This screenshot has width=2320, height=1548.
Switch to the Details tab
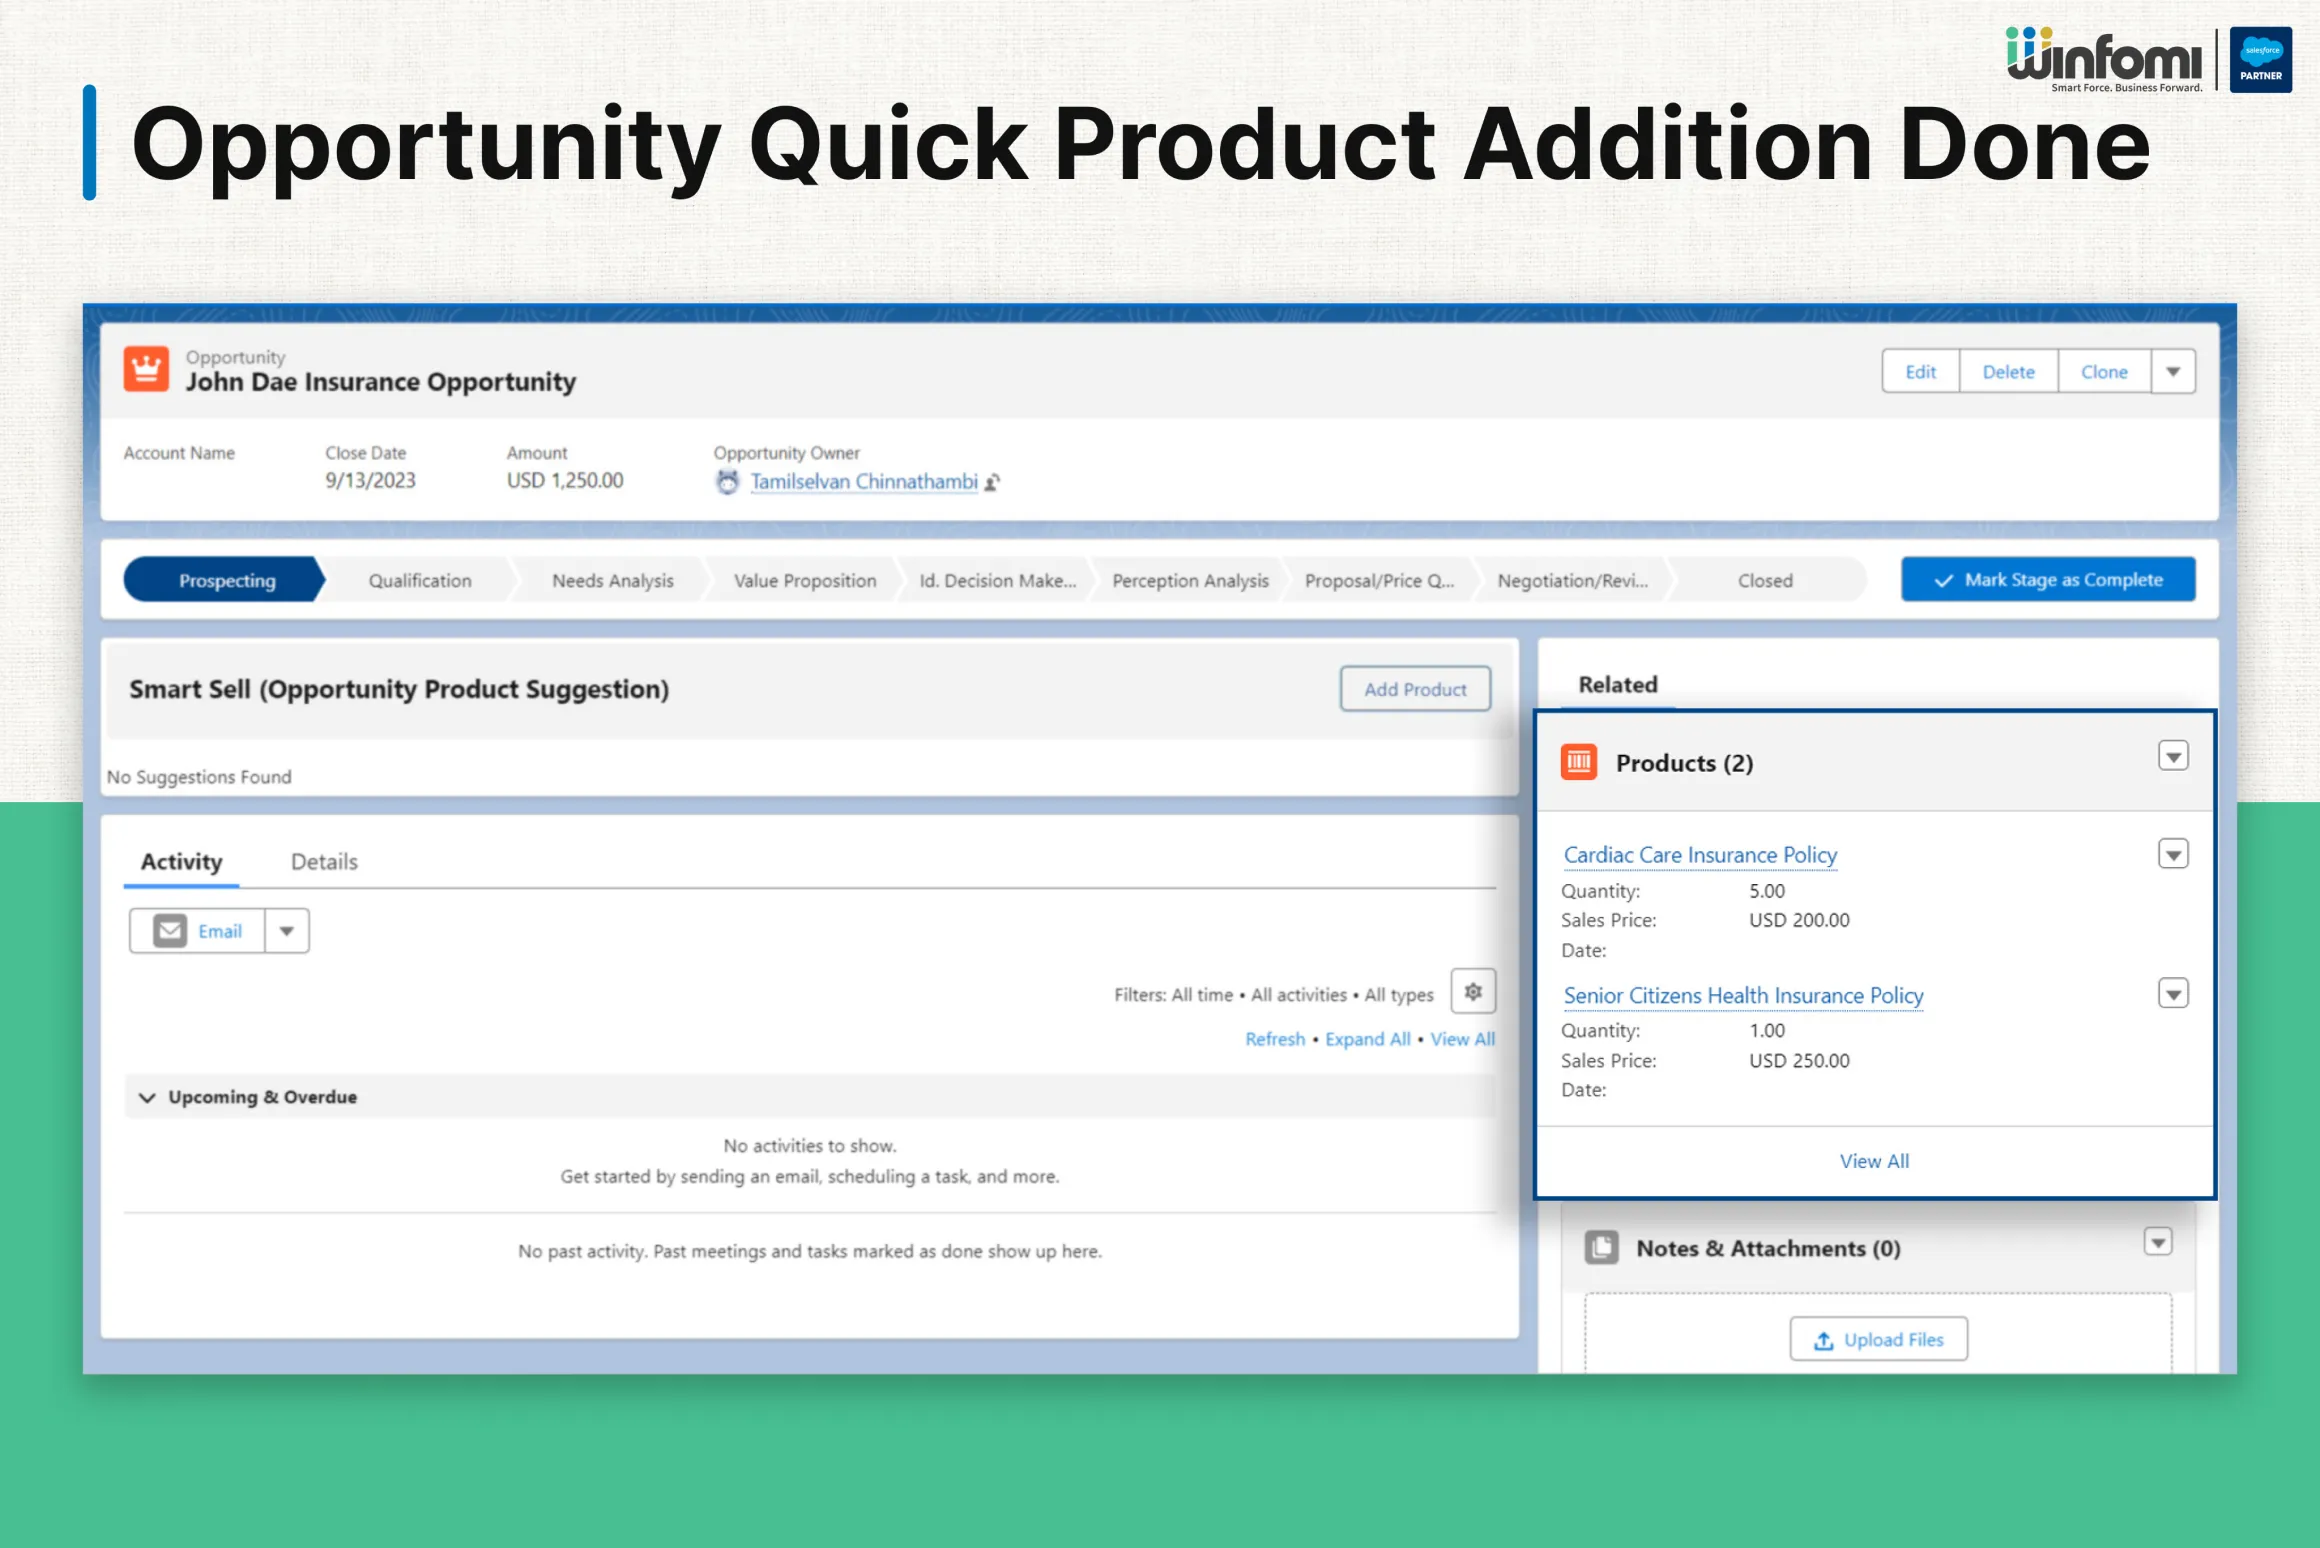point(324,862)
